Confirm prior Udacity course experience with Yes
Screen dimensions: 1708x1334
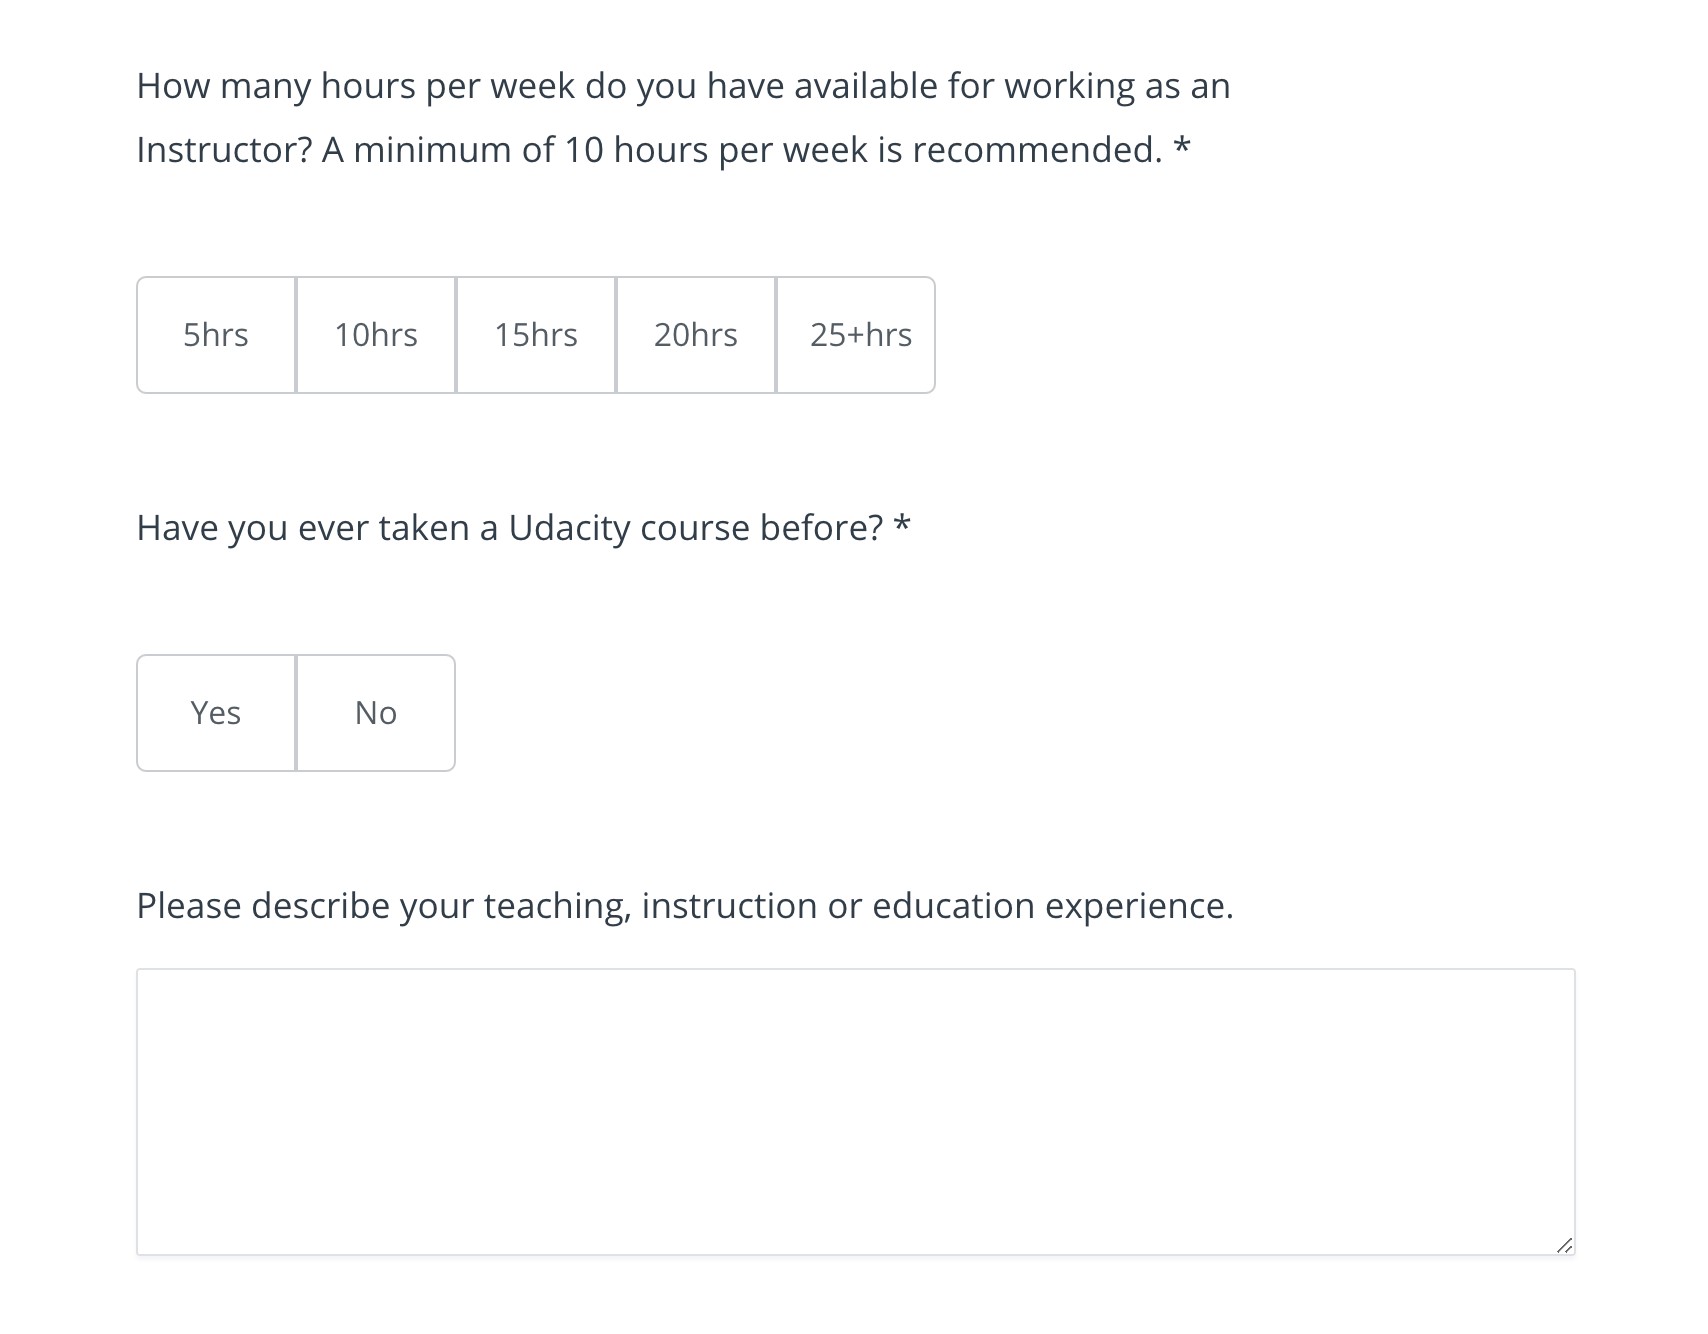click(215, 712)
